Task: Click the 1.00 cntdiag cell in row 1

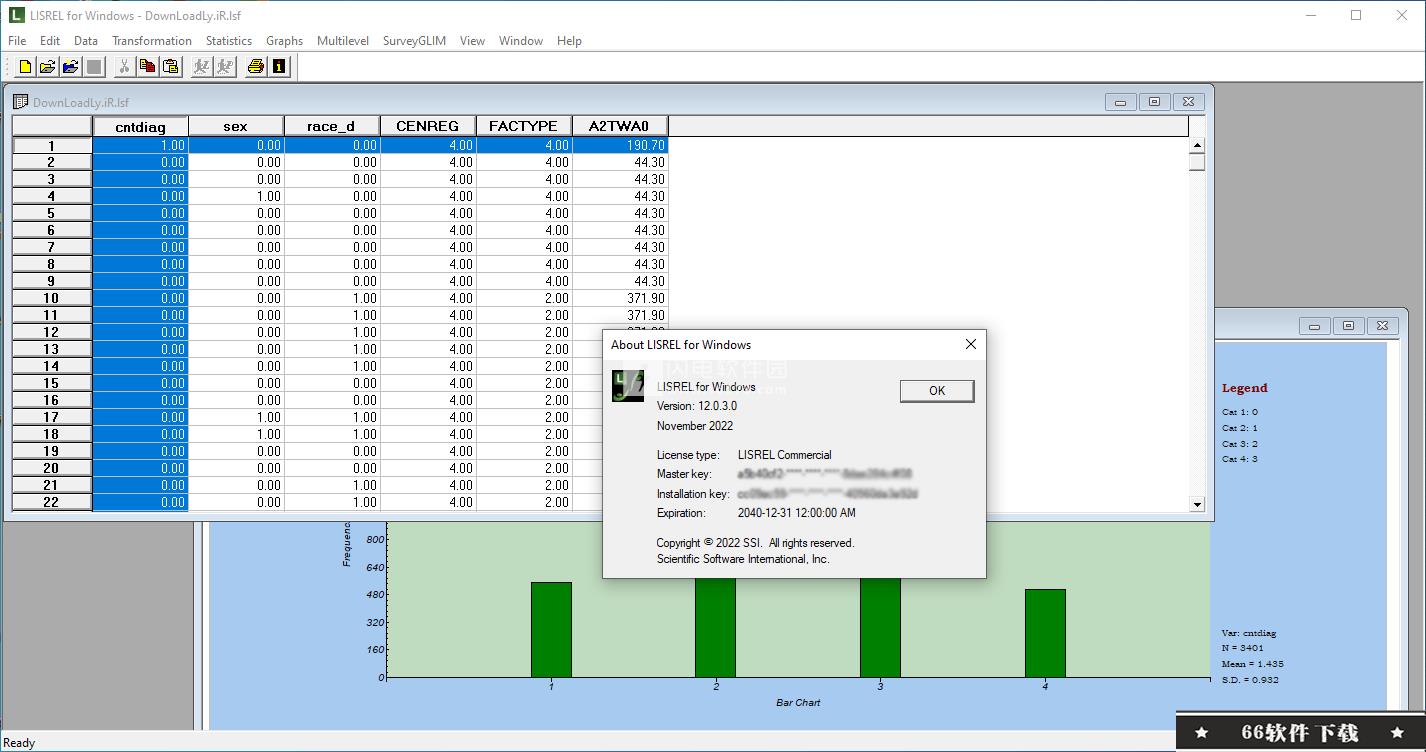Action: (x=141, y=145)
